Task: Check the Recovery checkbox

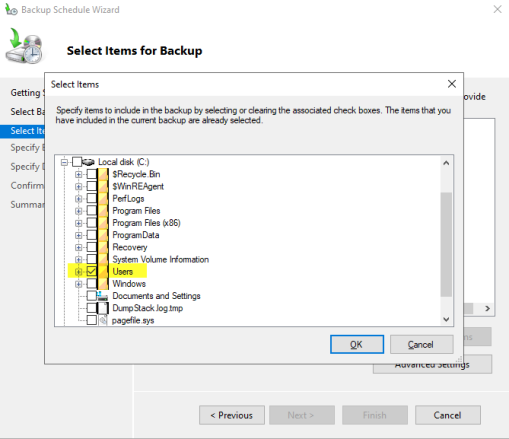Action: coord(92,247)
